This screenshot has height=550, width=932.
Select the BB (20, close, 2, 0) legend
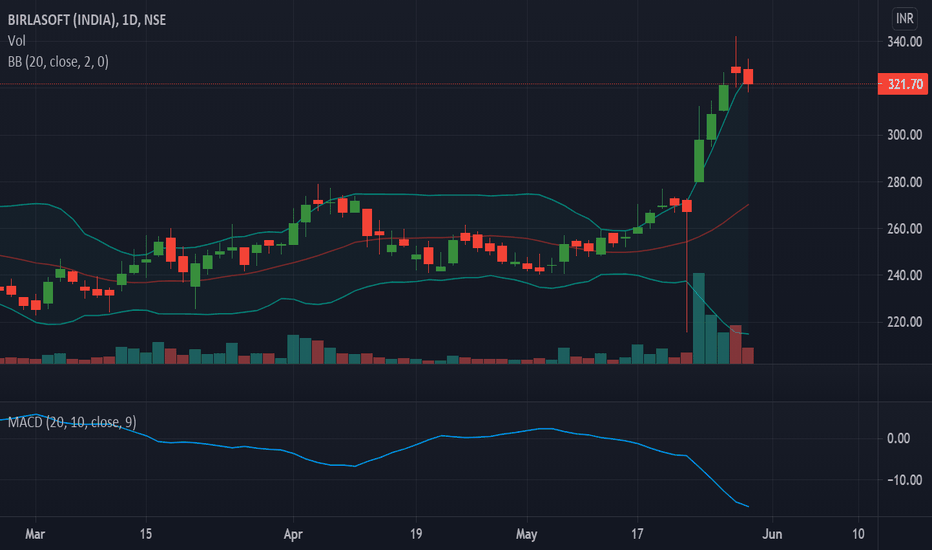[58, 62]
